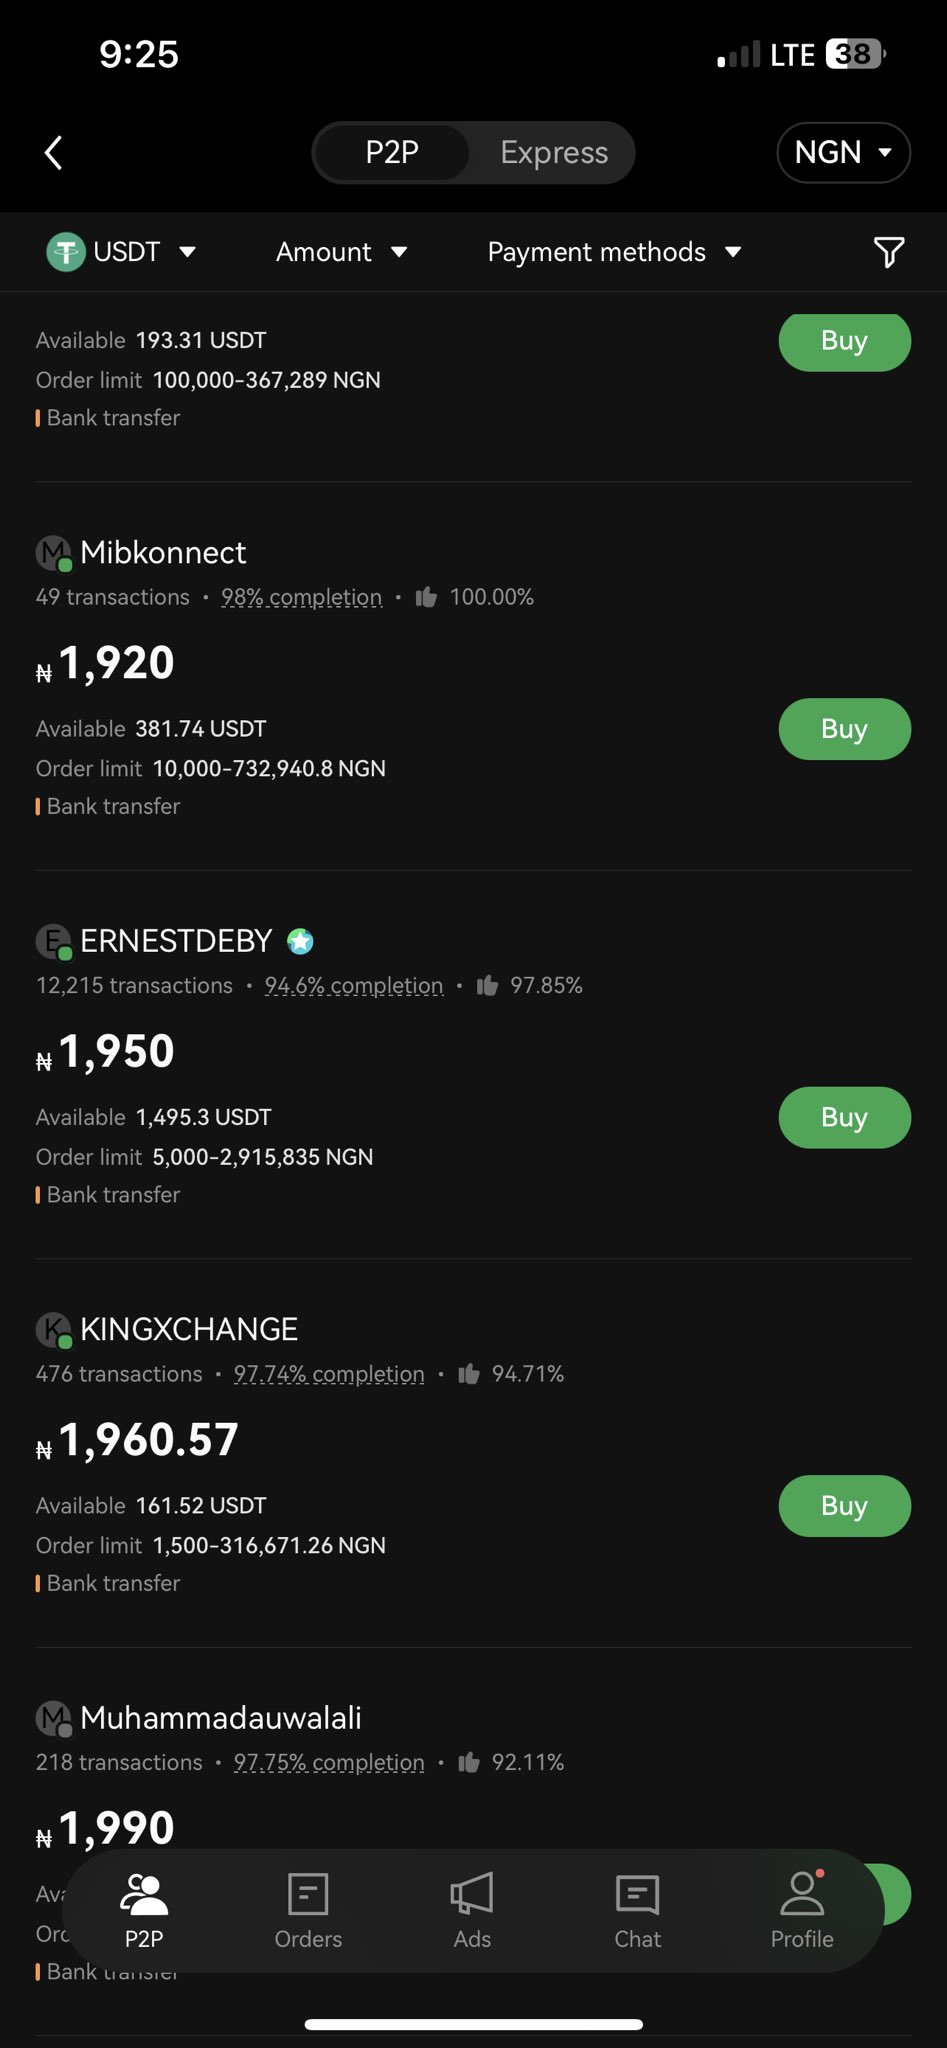Screen dimensions: 947x2048
Task: Open Payment methods dropdown
Action: [x=614, y=252]
